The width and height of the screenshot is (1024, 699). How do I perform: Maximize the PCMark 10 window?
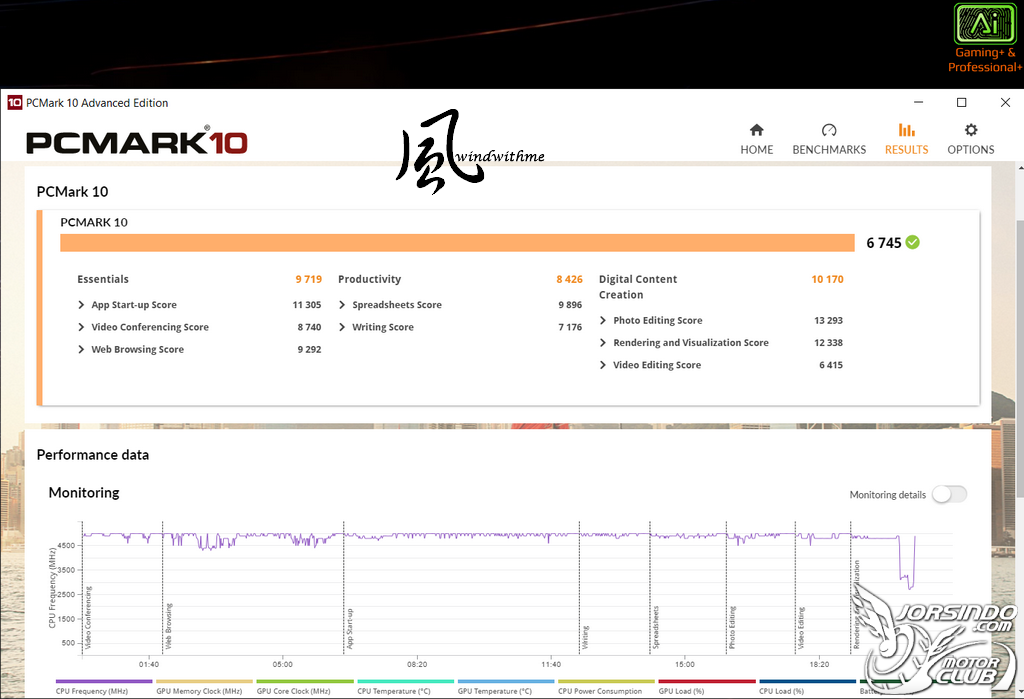tap(961, 103)
